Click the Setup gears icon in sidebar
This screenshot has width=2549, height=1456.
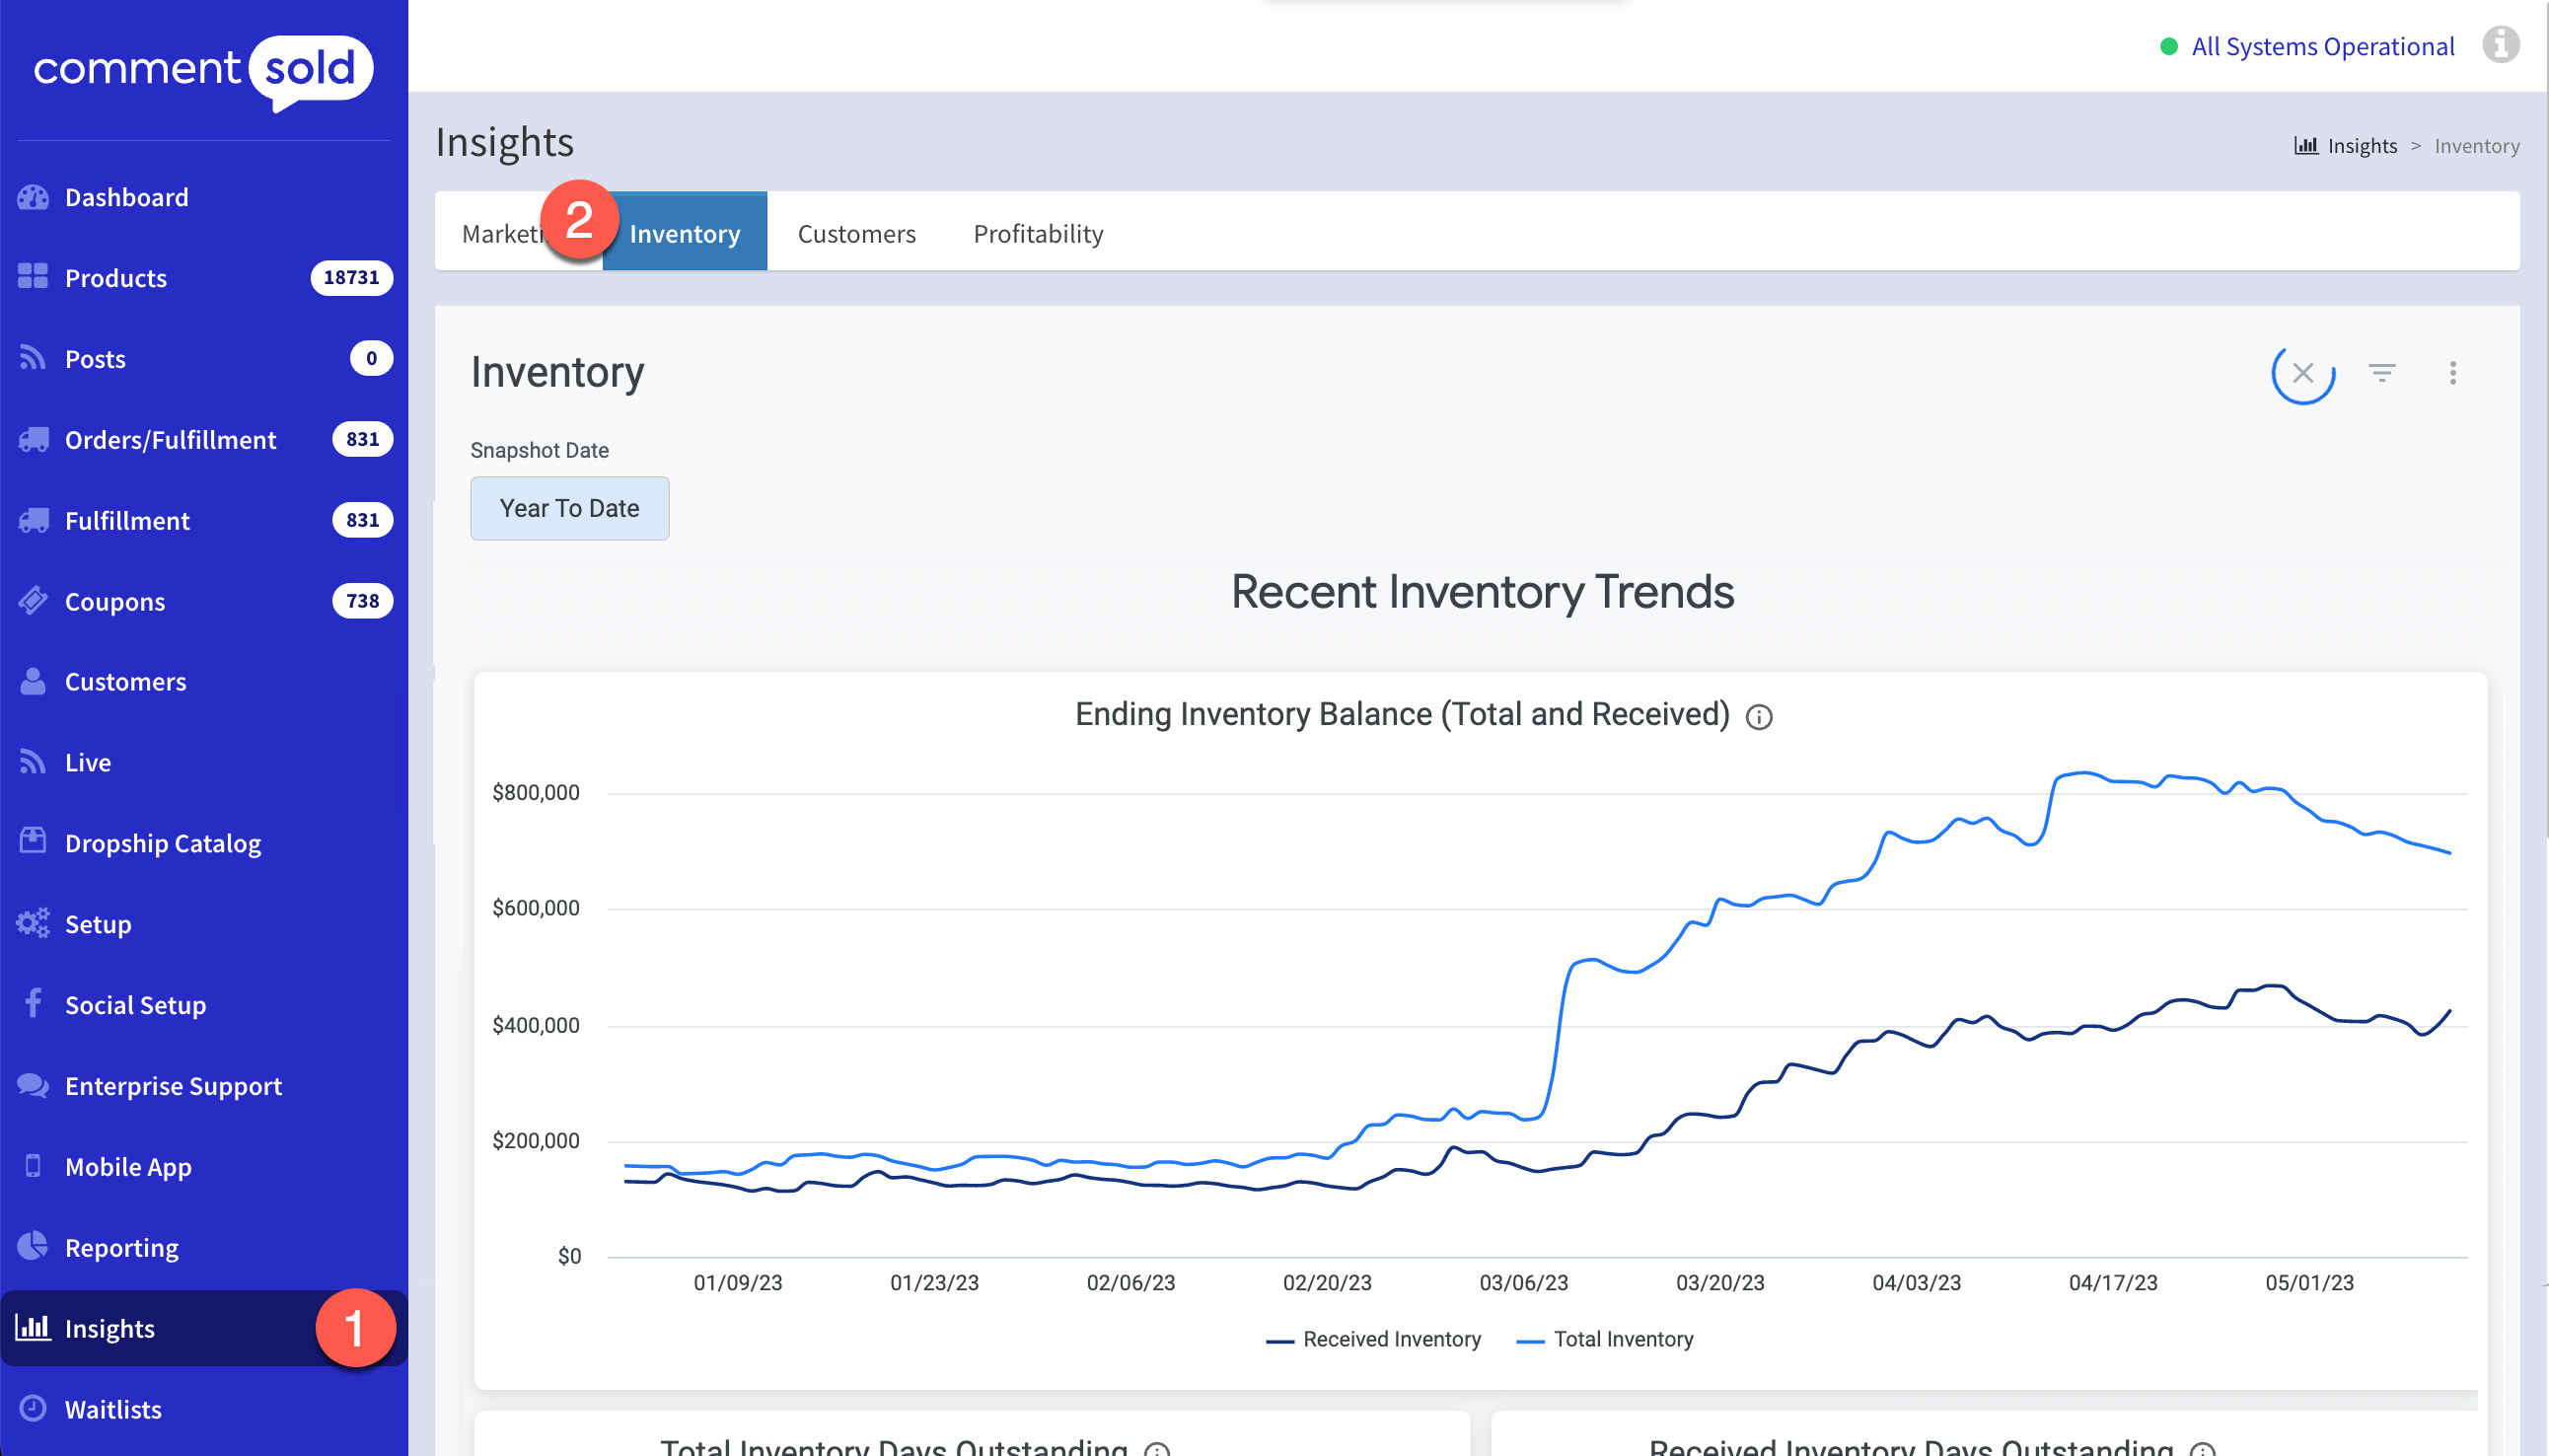coord(33,923)
